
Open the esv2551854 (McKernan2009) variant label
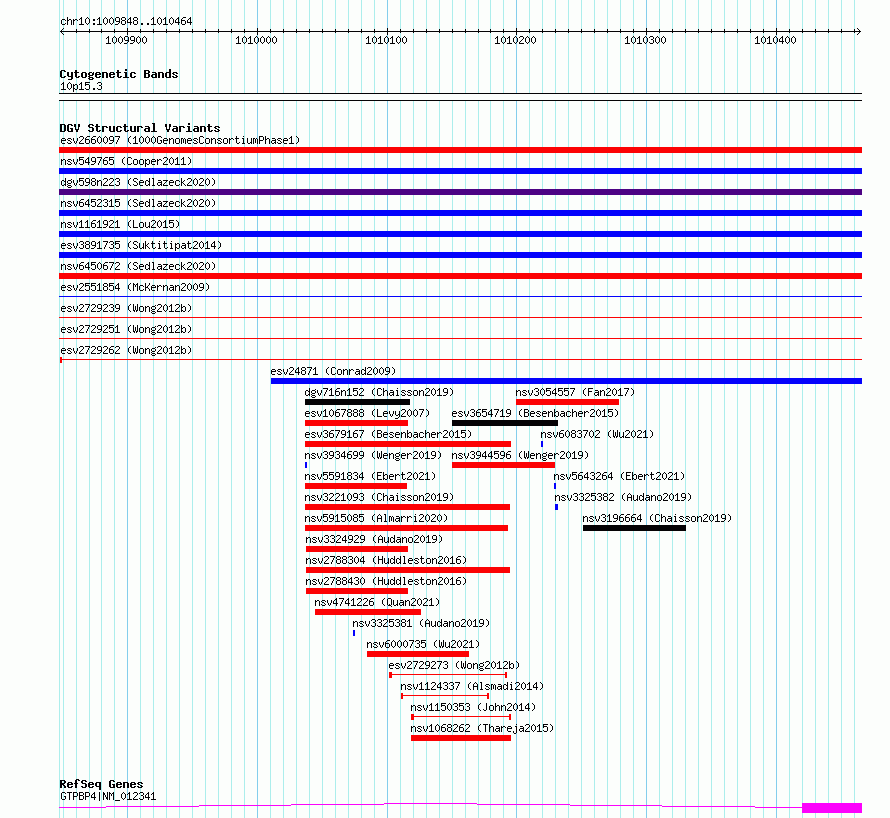(135, 287)
